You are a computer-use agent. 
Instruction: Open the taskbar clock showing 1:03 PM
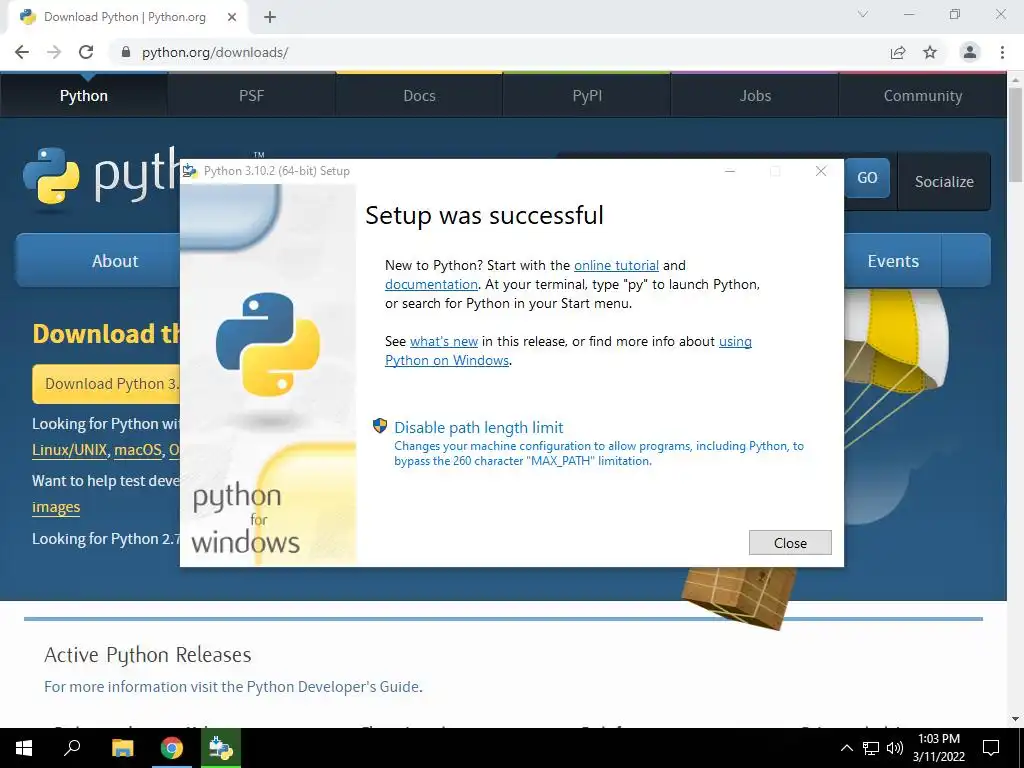(938, 748)
